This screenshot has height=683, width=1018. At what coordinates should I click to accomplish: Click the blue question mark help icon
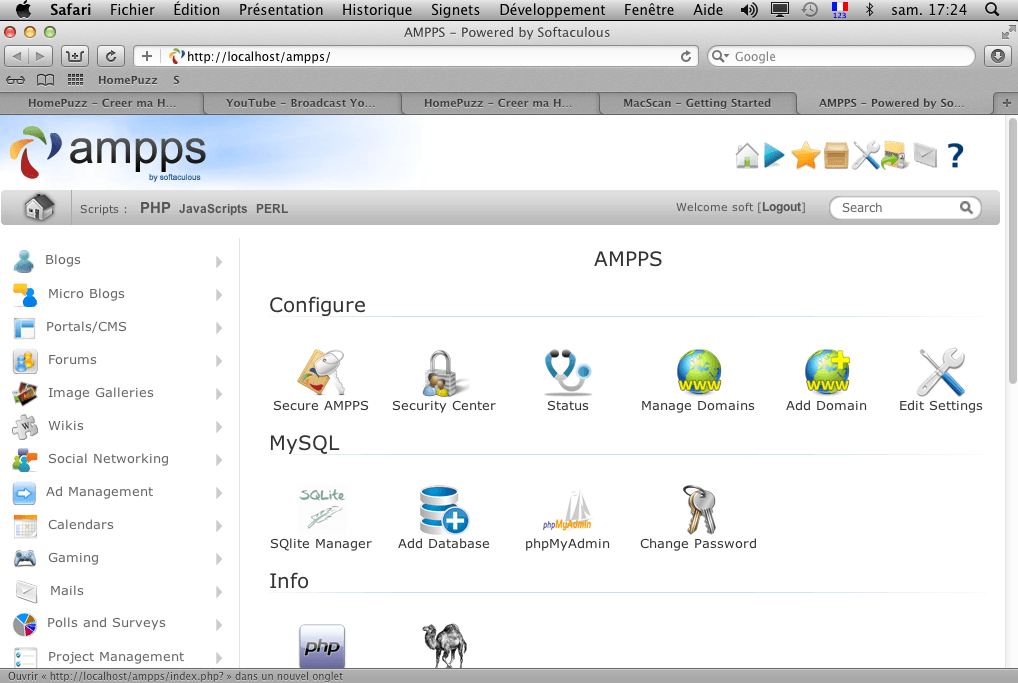coord(955,156)
